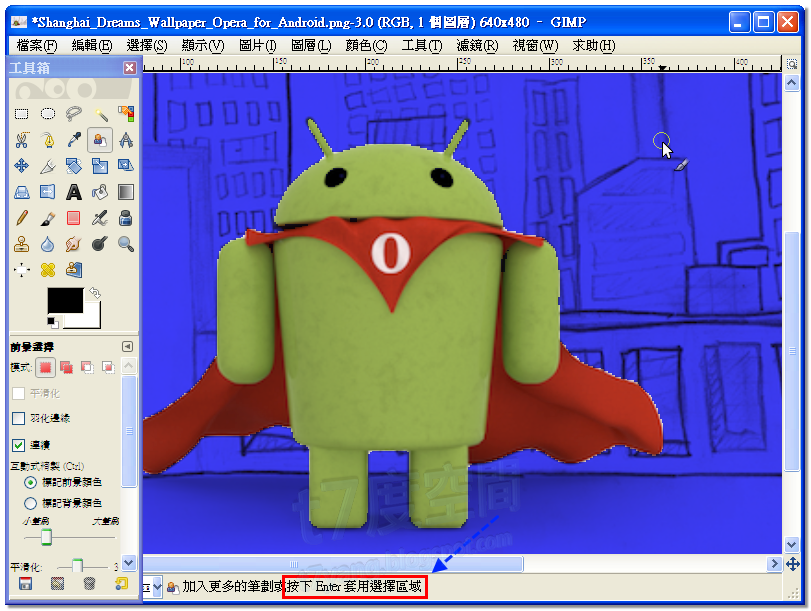Viewport: 811px width, 611px height.
Task: Select the Shear tool
Action: point(126,166)
